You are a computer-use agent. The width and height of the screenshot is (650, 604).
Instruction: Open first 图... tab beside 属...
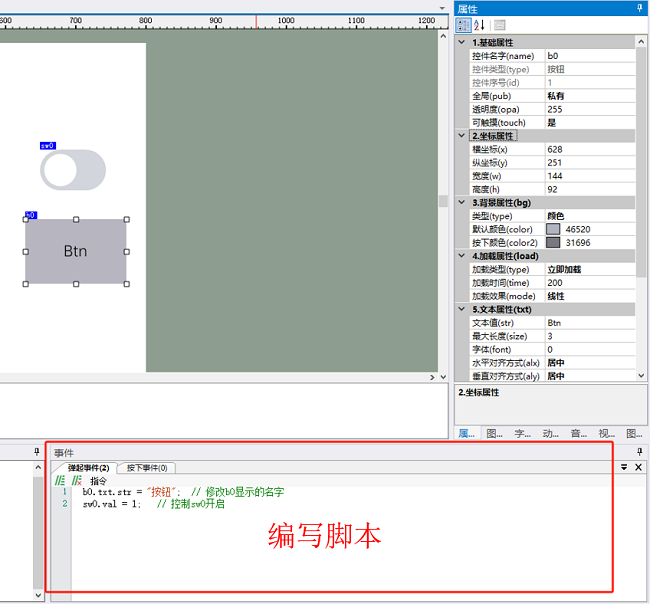(x=494, y=434)
